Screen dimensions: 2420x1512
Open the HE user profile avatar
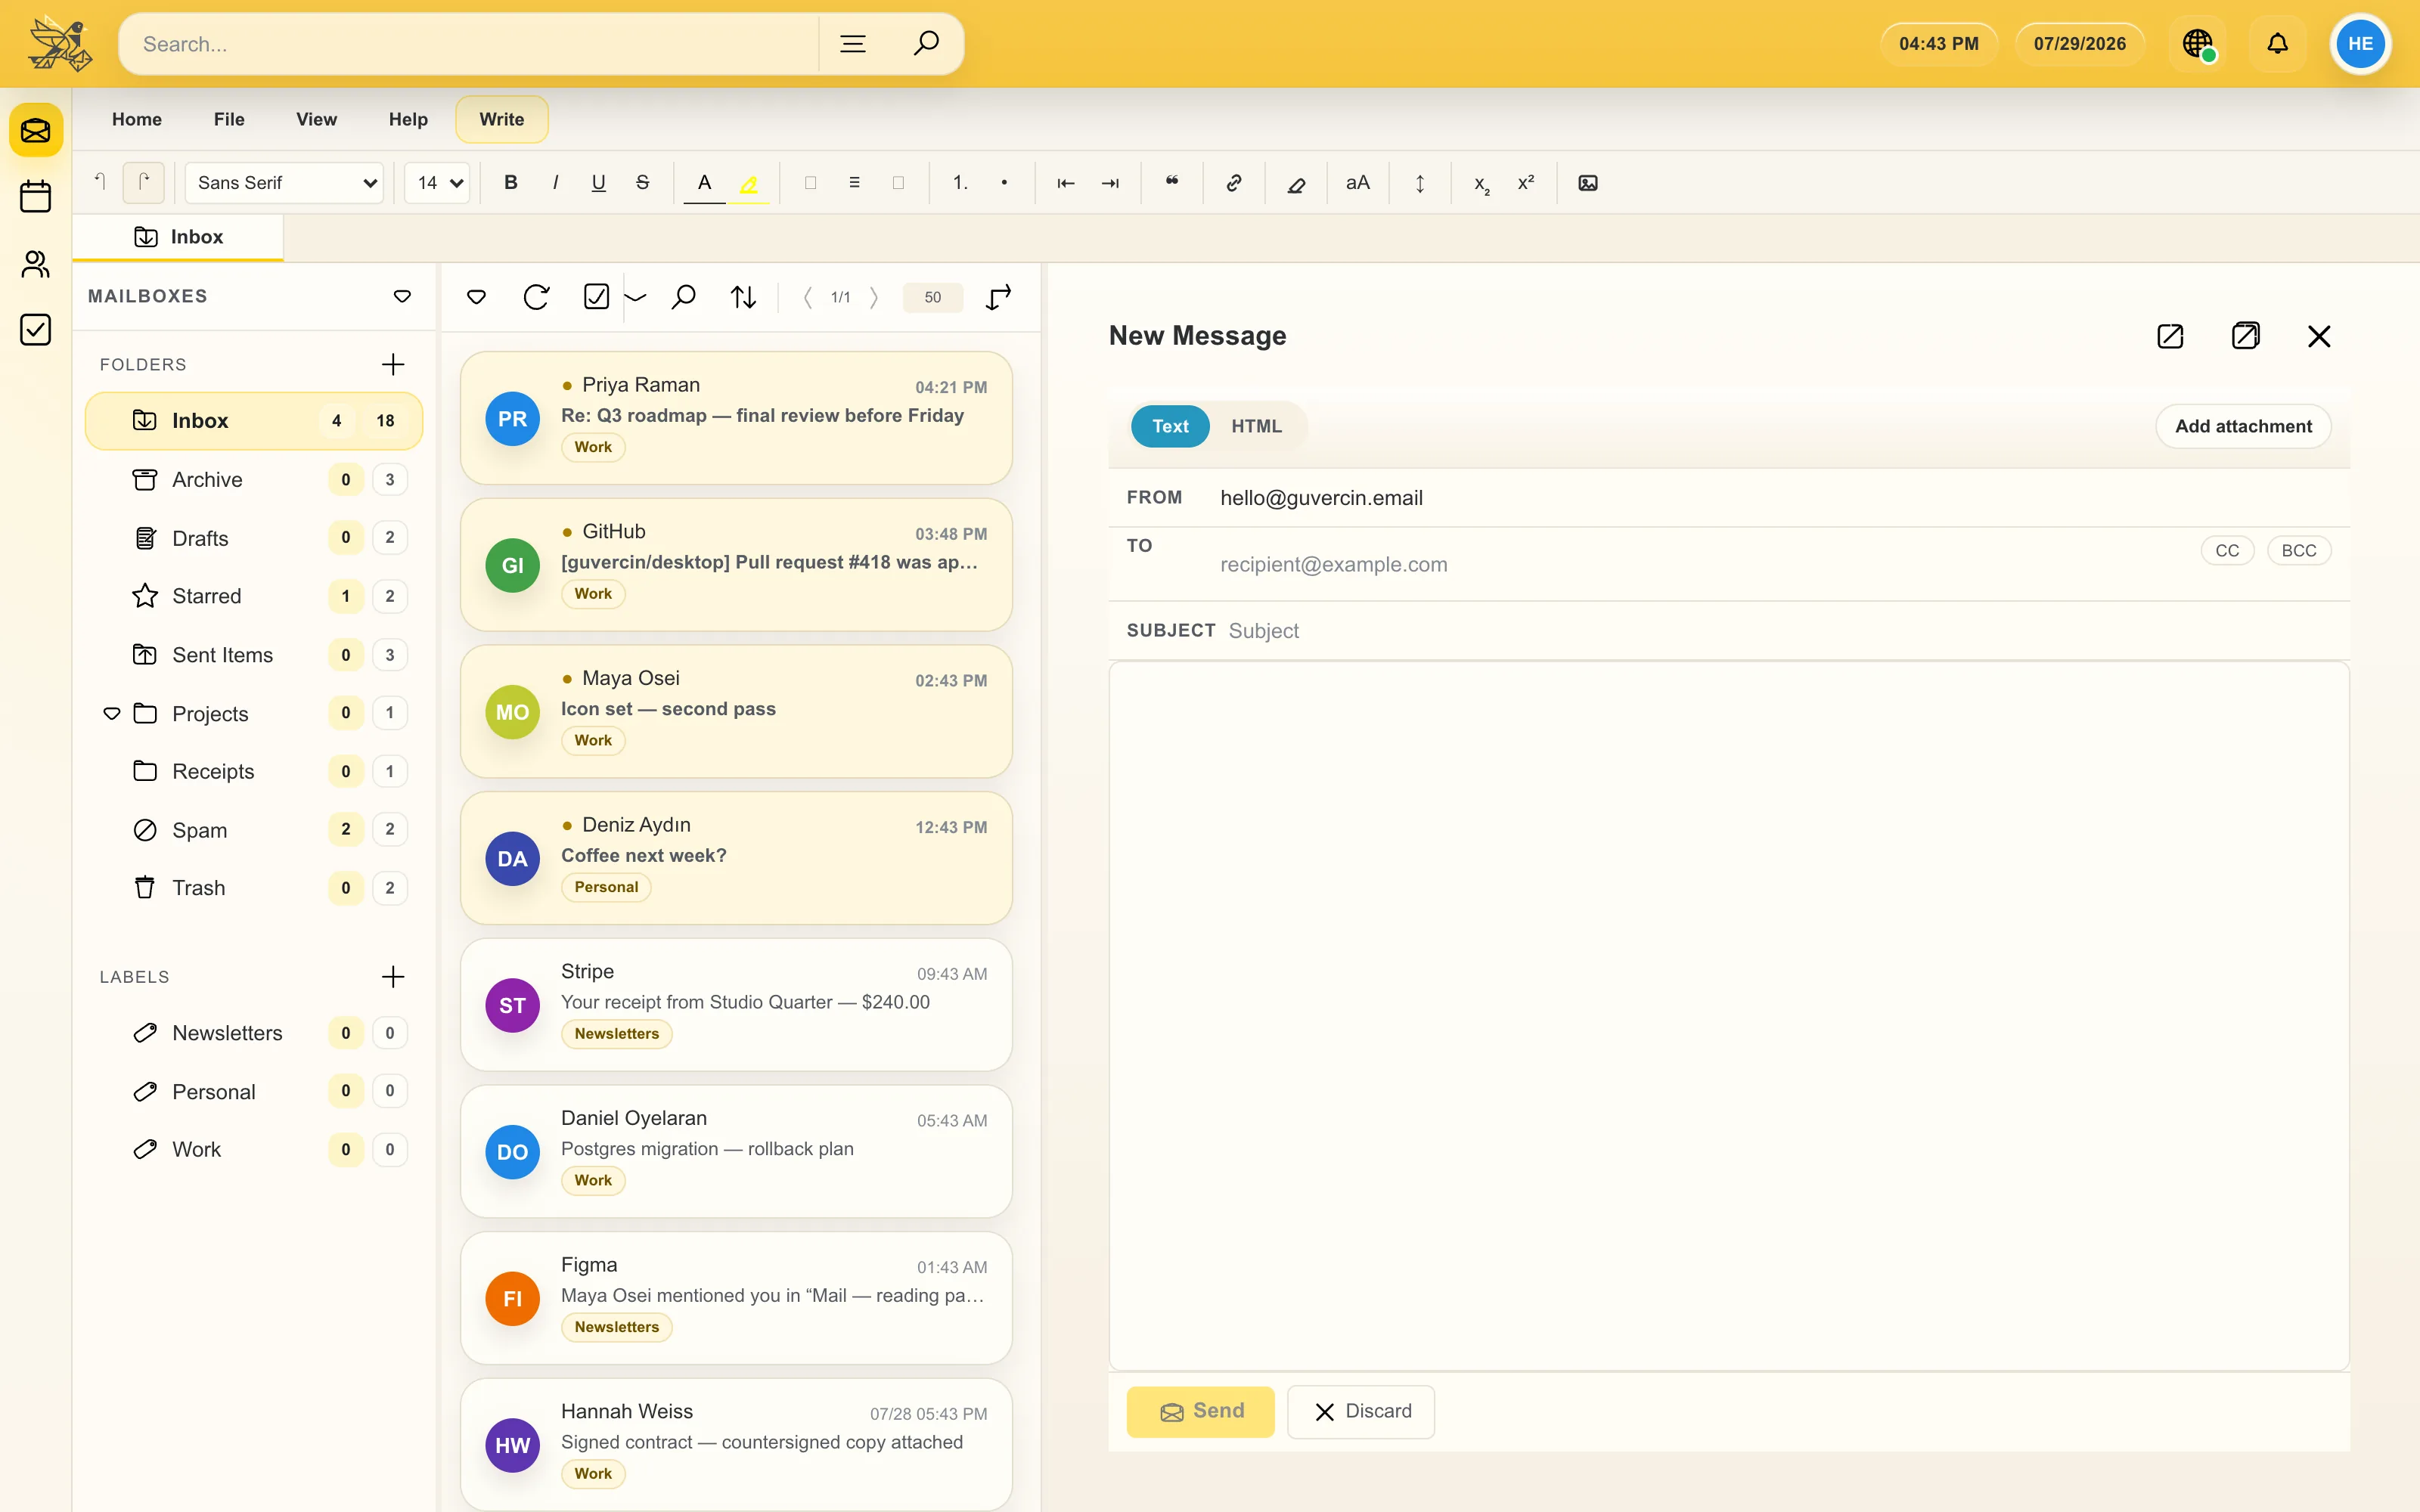click(2360, 43)
